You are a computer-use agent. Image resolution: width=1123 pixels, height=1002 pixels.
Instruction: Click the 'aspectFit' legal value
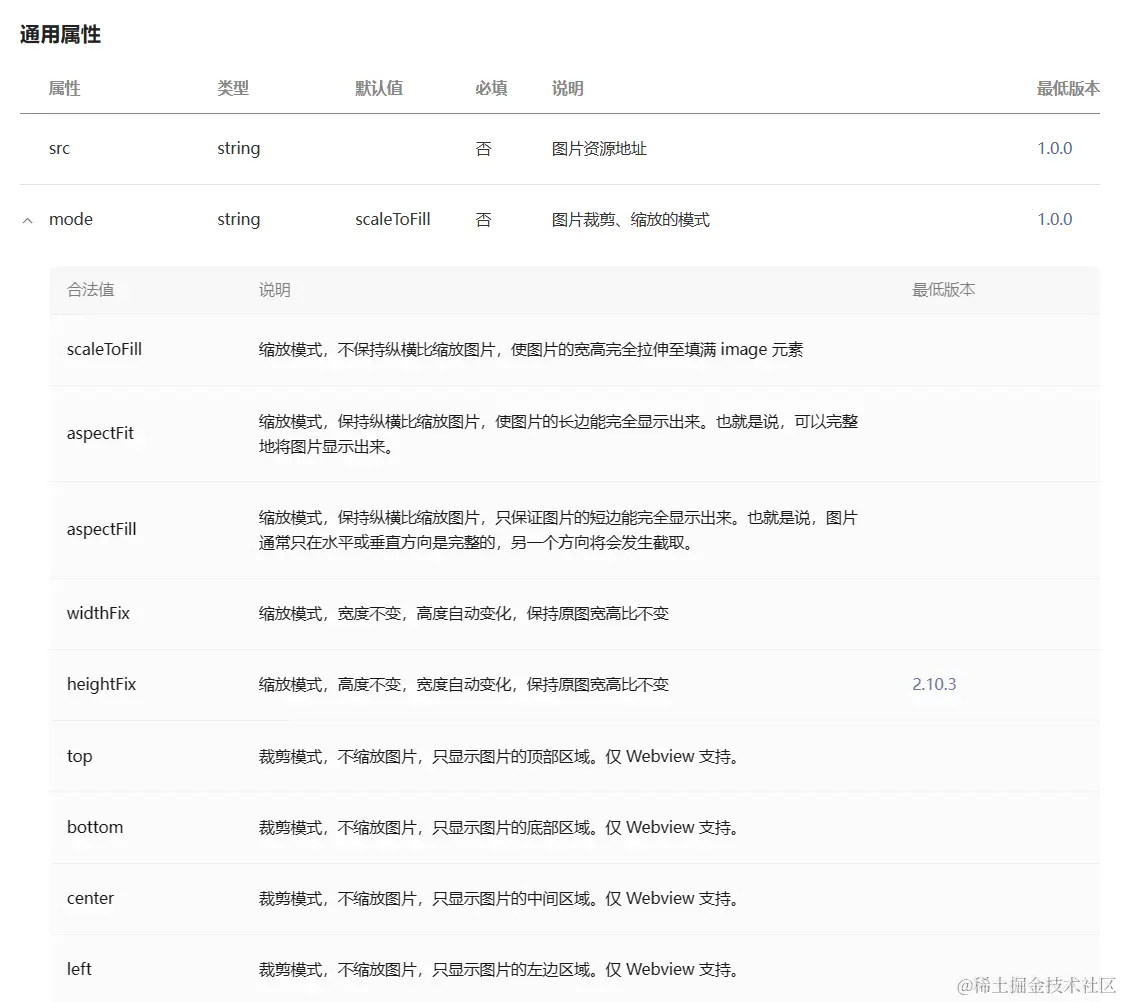tap(100, 433)
